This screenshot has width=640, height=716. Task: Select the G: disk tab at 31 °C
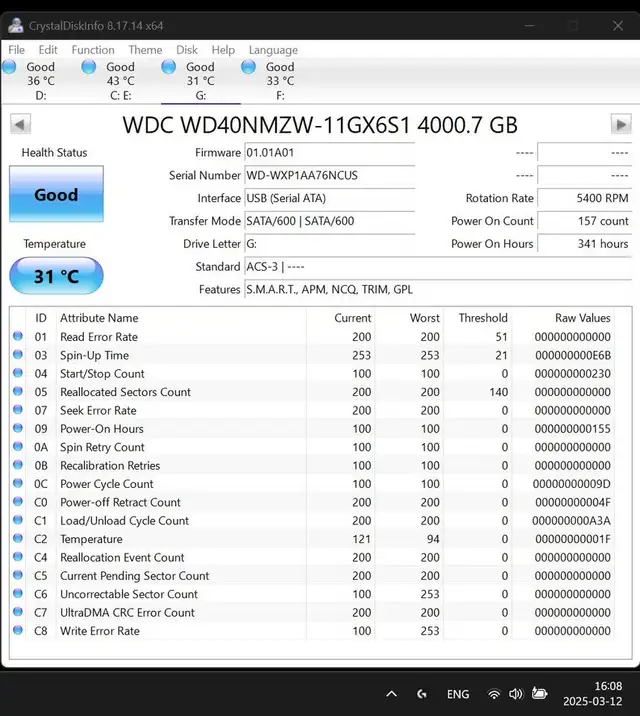coord(200,81)
